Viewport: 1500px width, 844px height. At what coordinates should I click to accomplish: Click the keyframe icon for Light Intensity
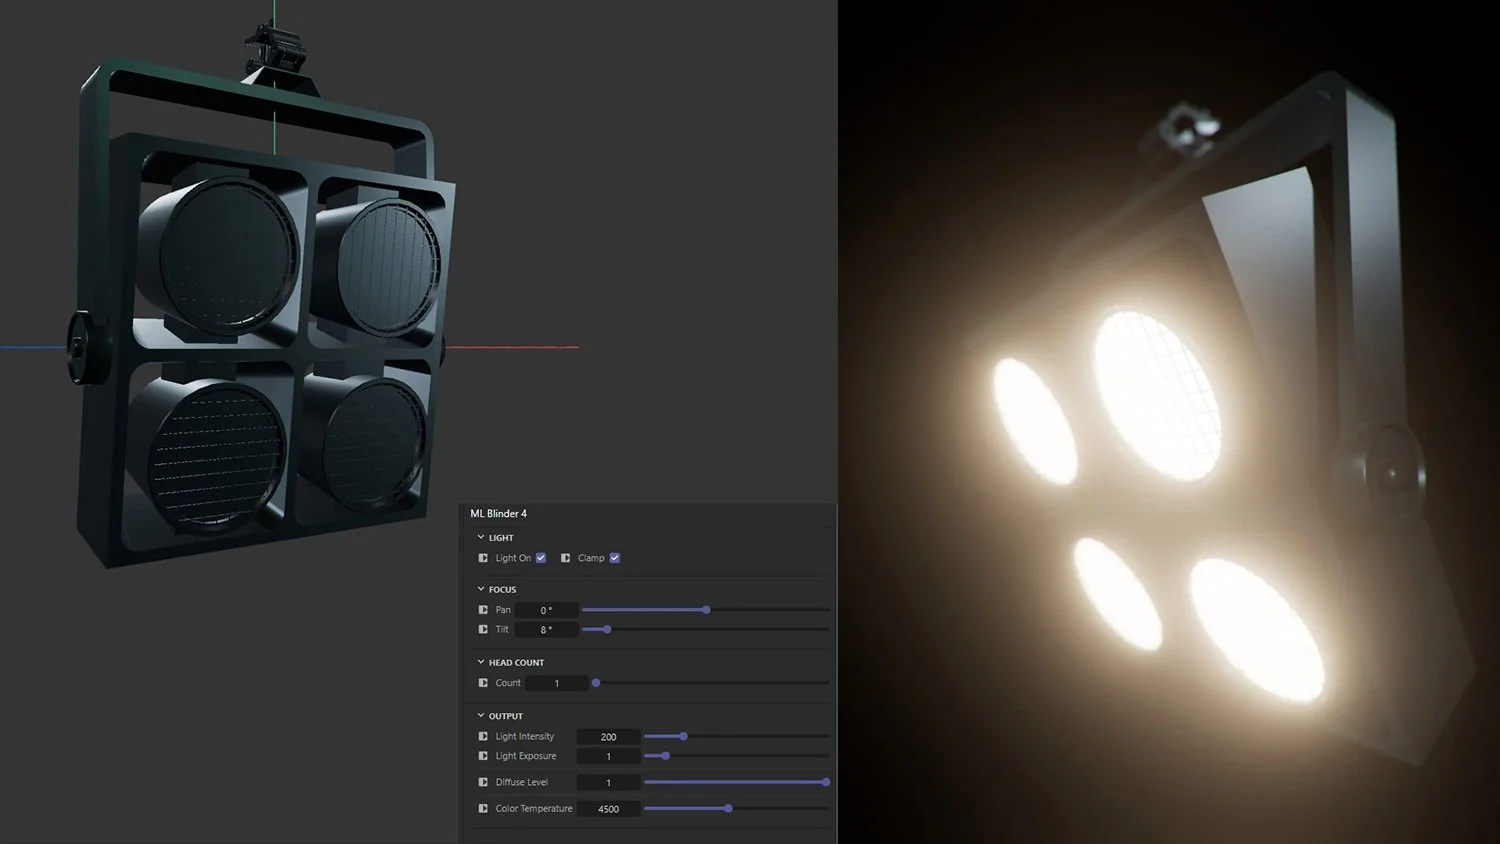click(483, 736)
